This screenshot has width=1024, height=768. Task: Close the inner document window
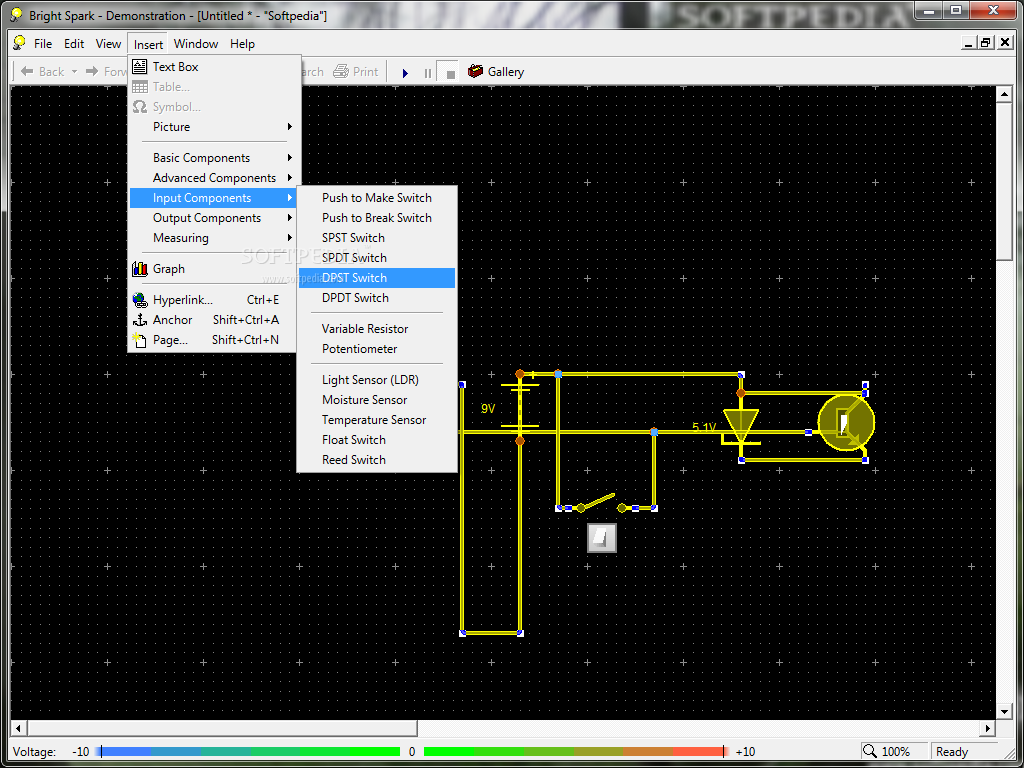tap(1005, 43)
